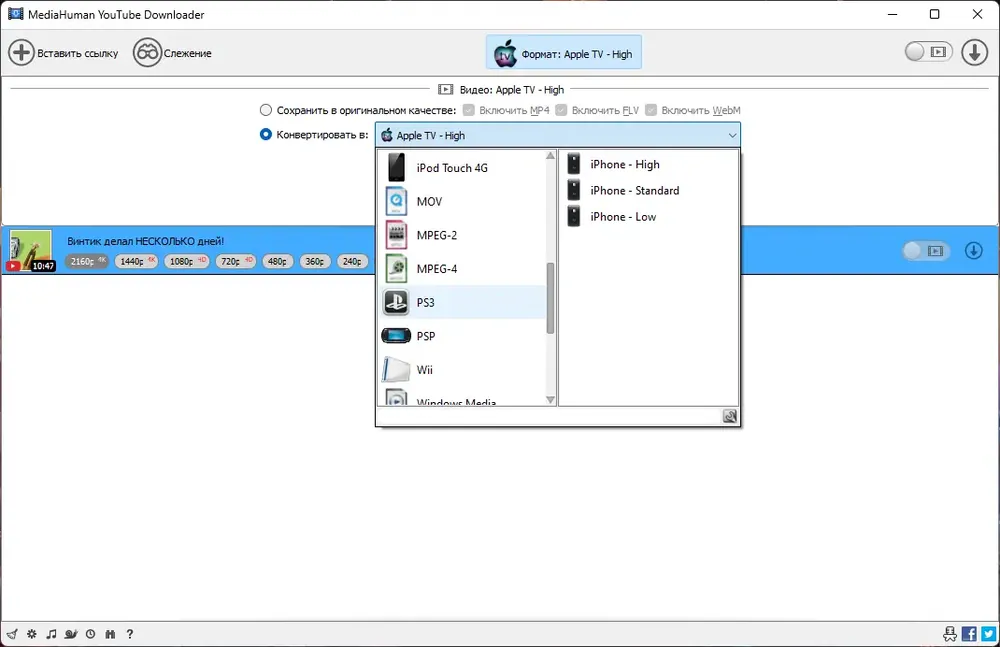The height and width of the screenshot is (647, 1000).
Task: Choose MPEG-4 in the format list
Action: click(462, 269)
